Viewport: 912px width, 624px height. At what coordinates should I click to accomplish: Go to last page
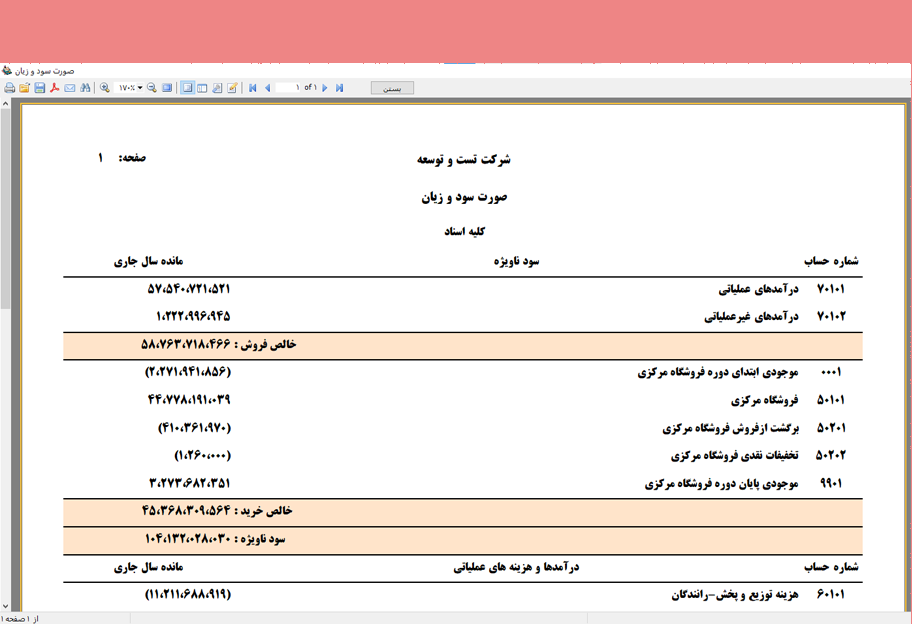click(340, 88)
